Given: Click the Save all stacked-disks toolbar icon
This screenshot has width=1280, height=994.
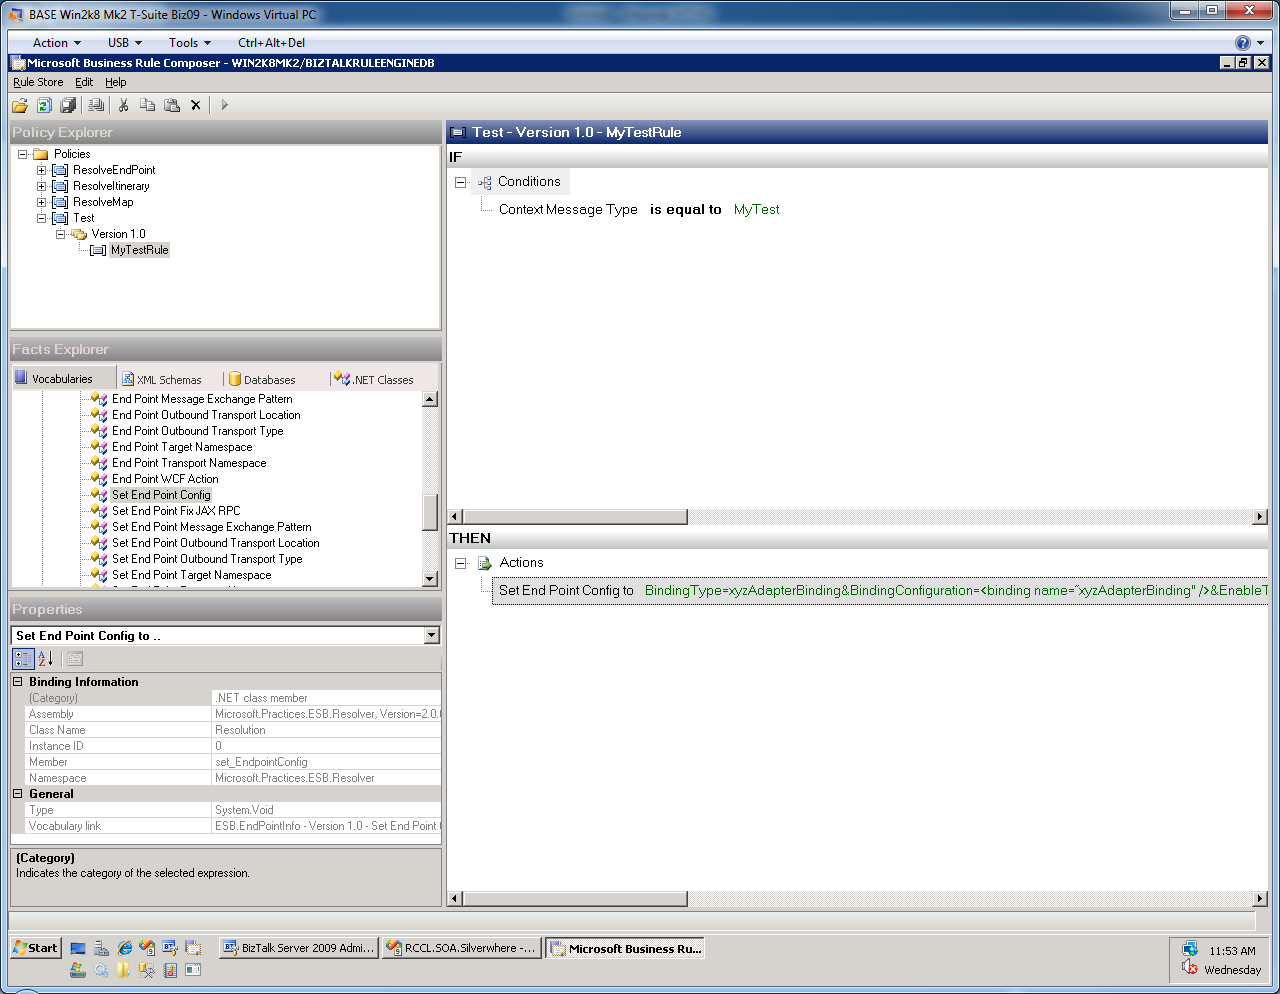Looking at the screenshot, I should coord(68,105).
